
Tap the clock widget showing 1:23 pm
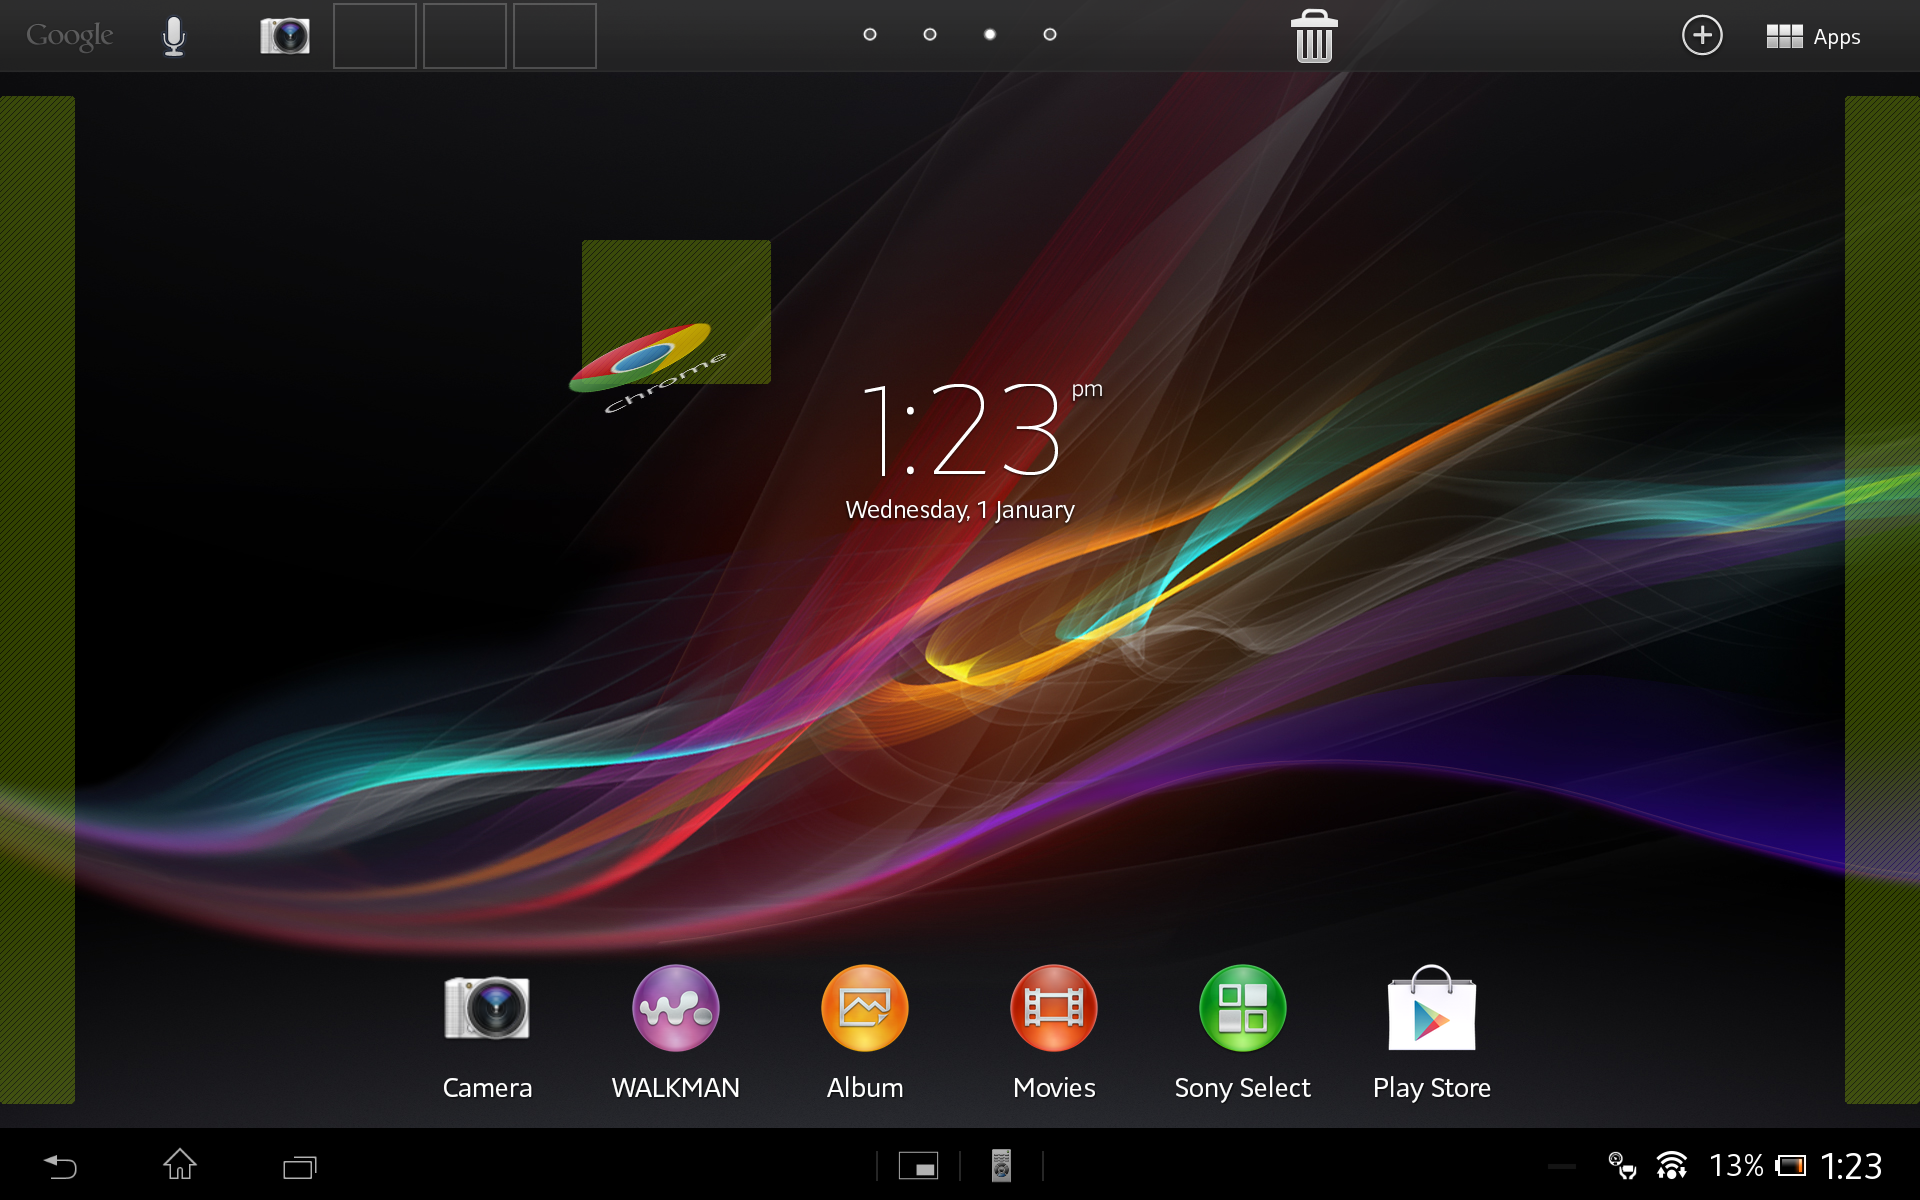click(981, 428)
